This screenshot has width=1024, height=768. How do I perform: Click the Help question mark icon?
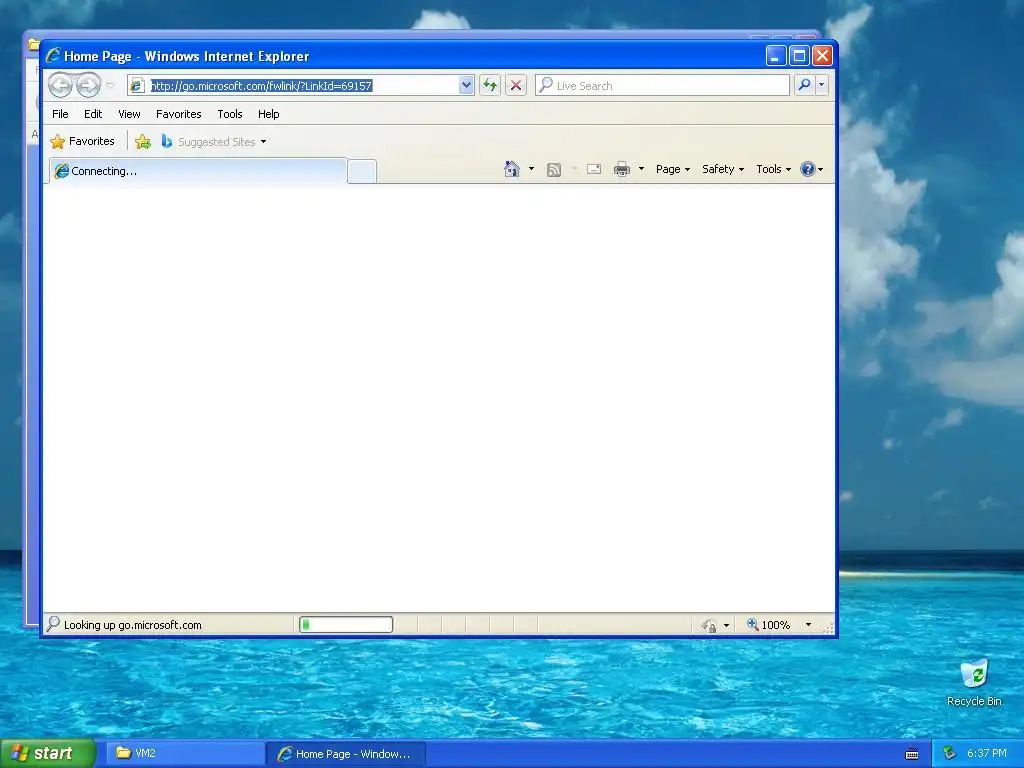808,169
